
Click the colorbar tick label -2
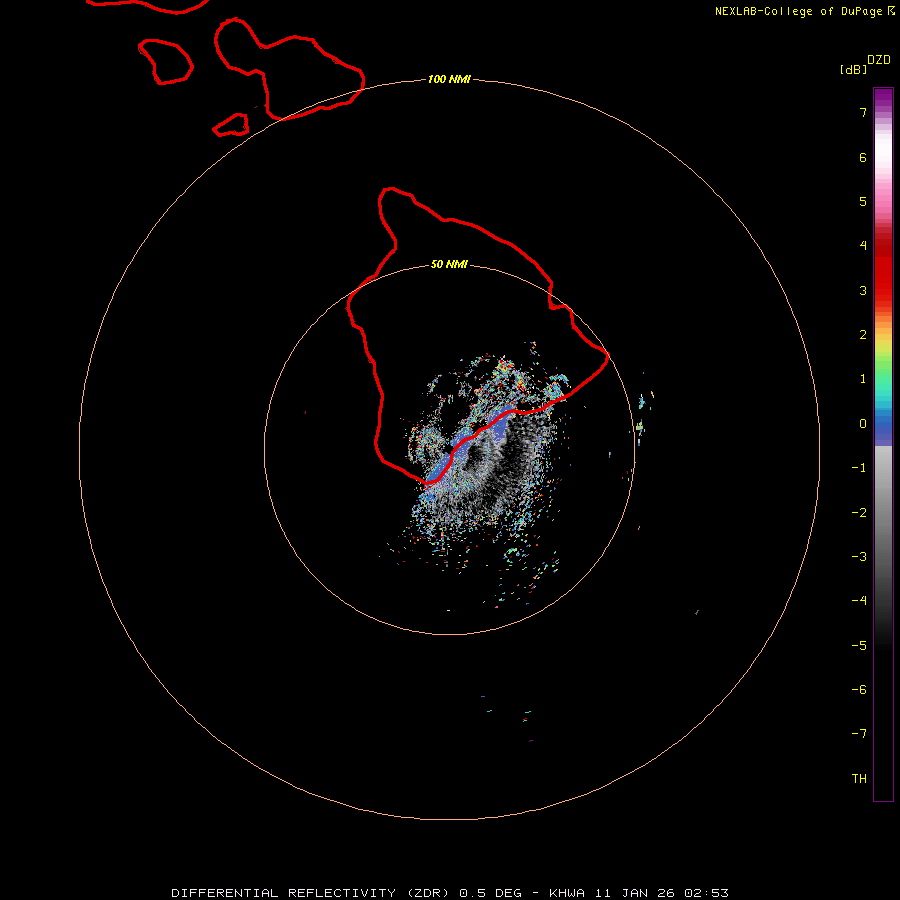pyautogui.click(x=859, y=513)
